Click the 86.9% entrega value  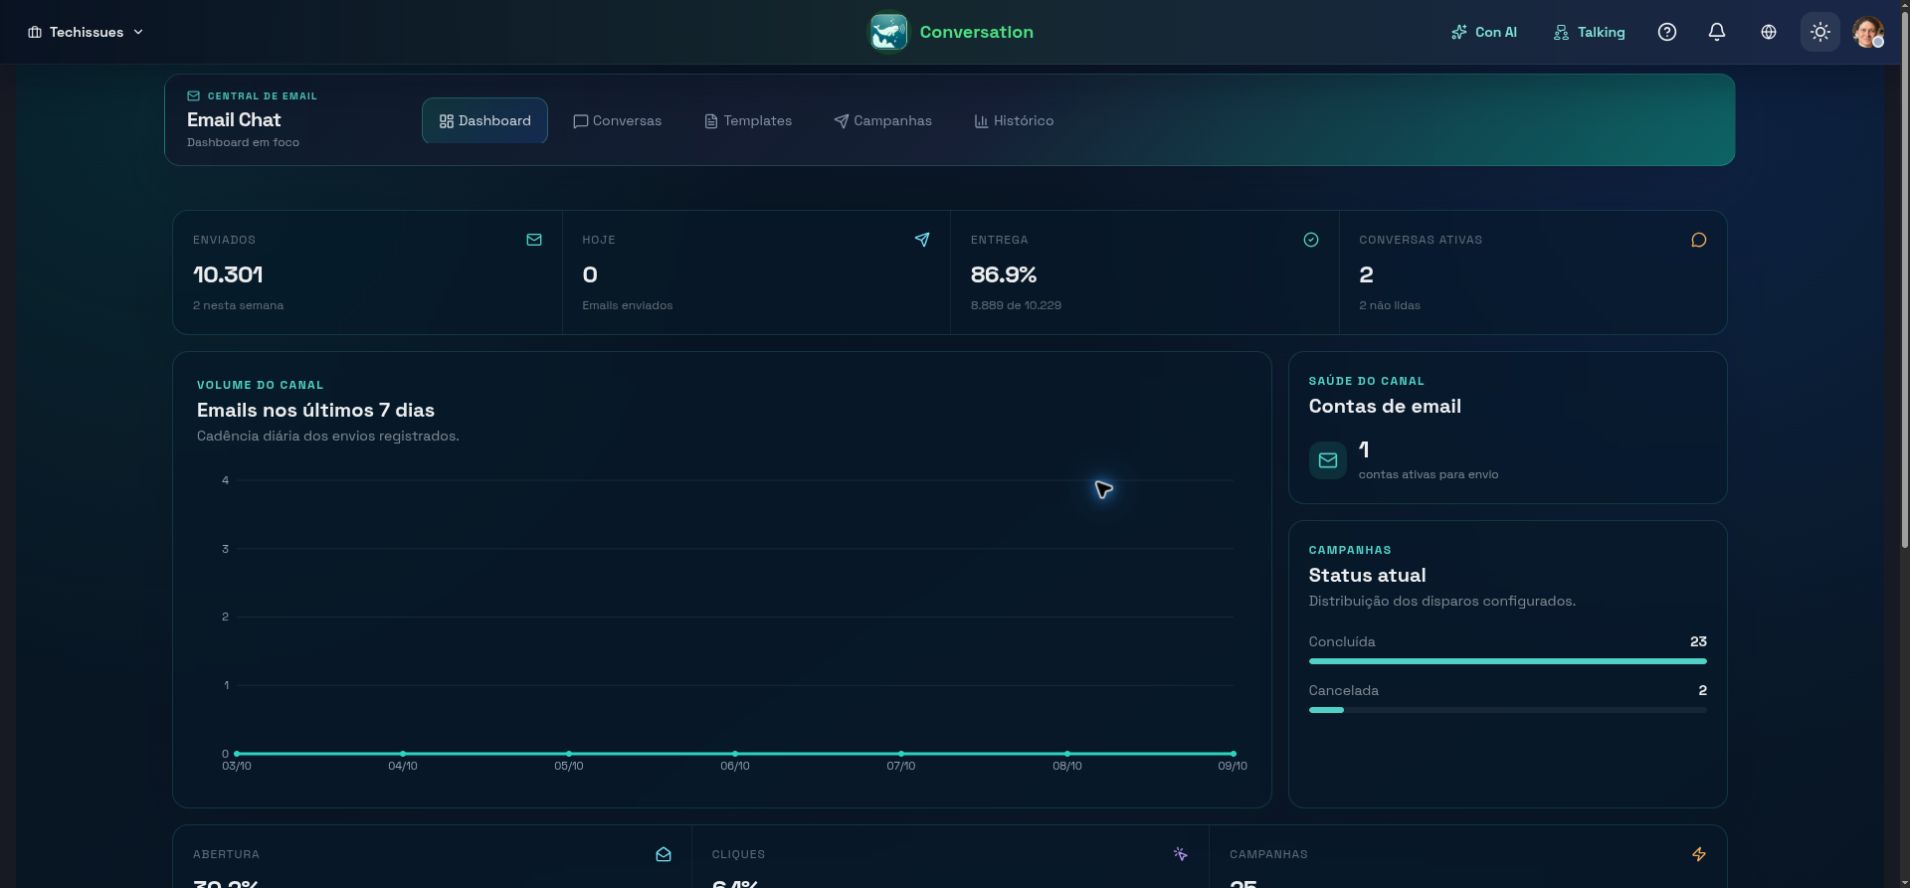tap(1003, 274)
